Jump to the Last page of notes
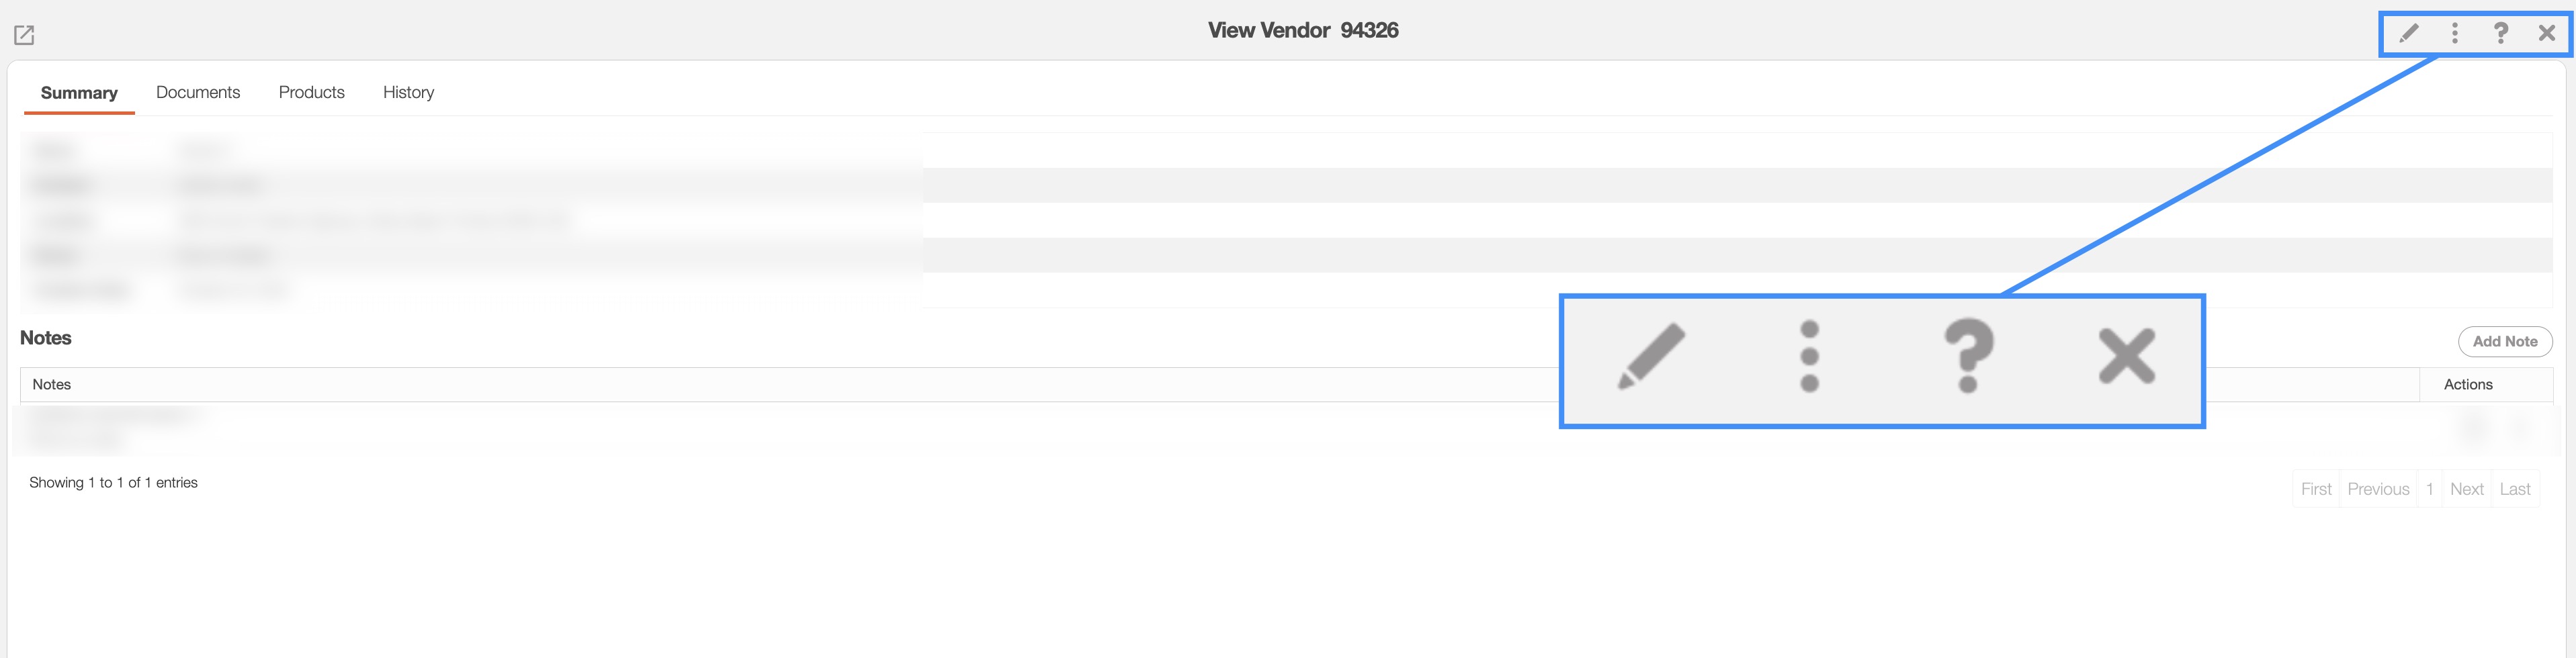2576x658 pixels. tap(2515, 489)
